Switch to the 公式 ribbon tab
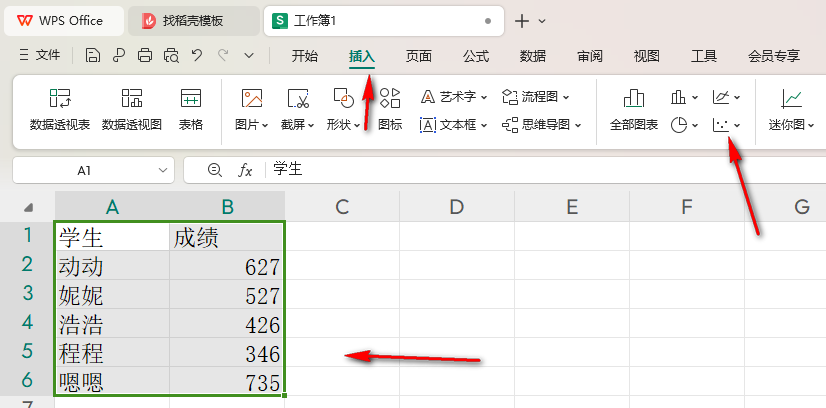The image size is (826, 408). tap(476, 56)
